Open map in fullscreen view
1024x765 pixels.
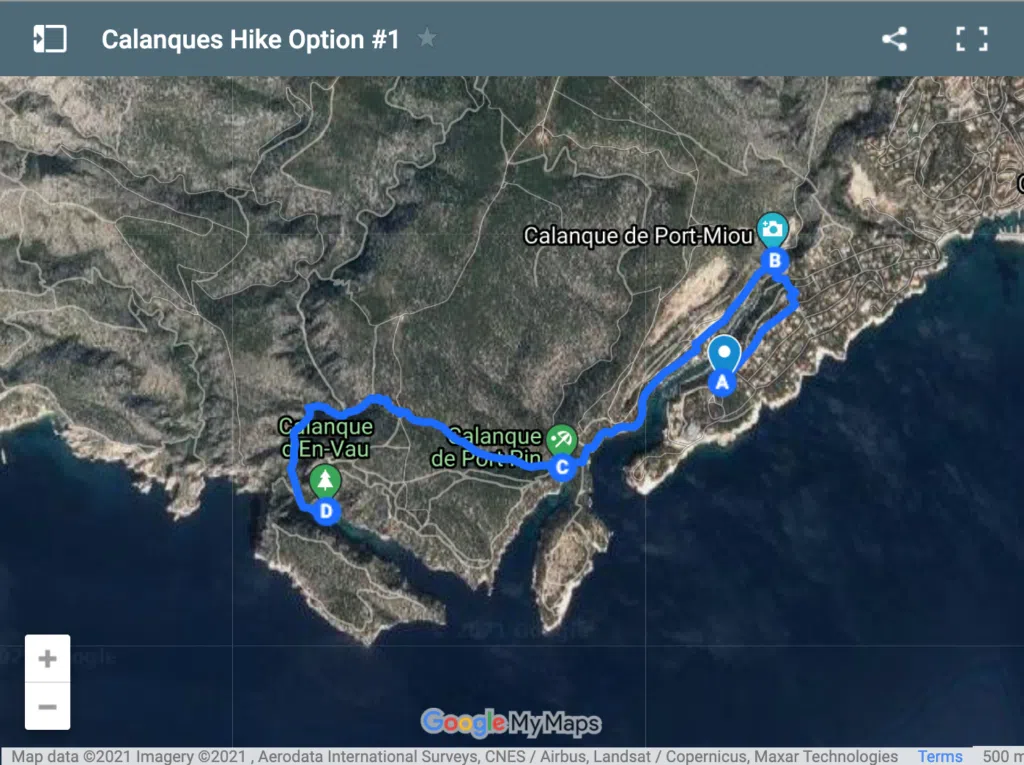click(x=971, y=39)
